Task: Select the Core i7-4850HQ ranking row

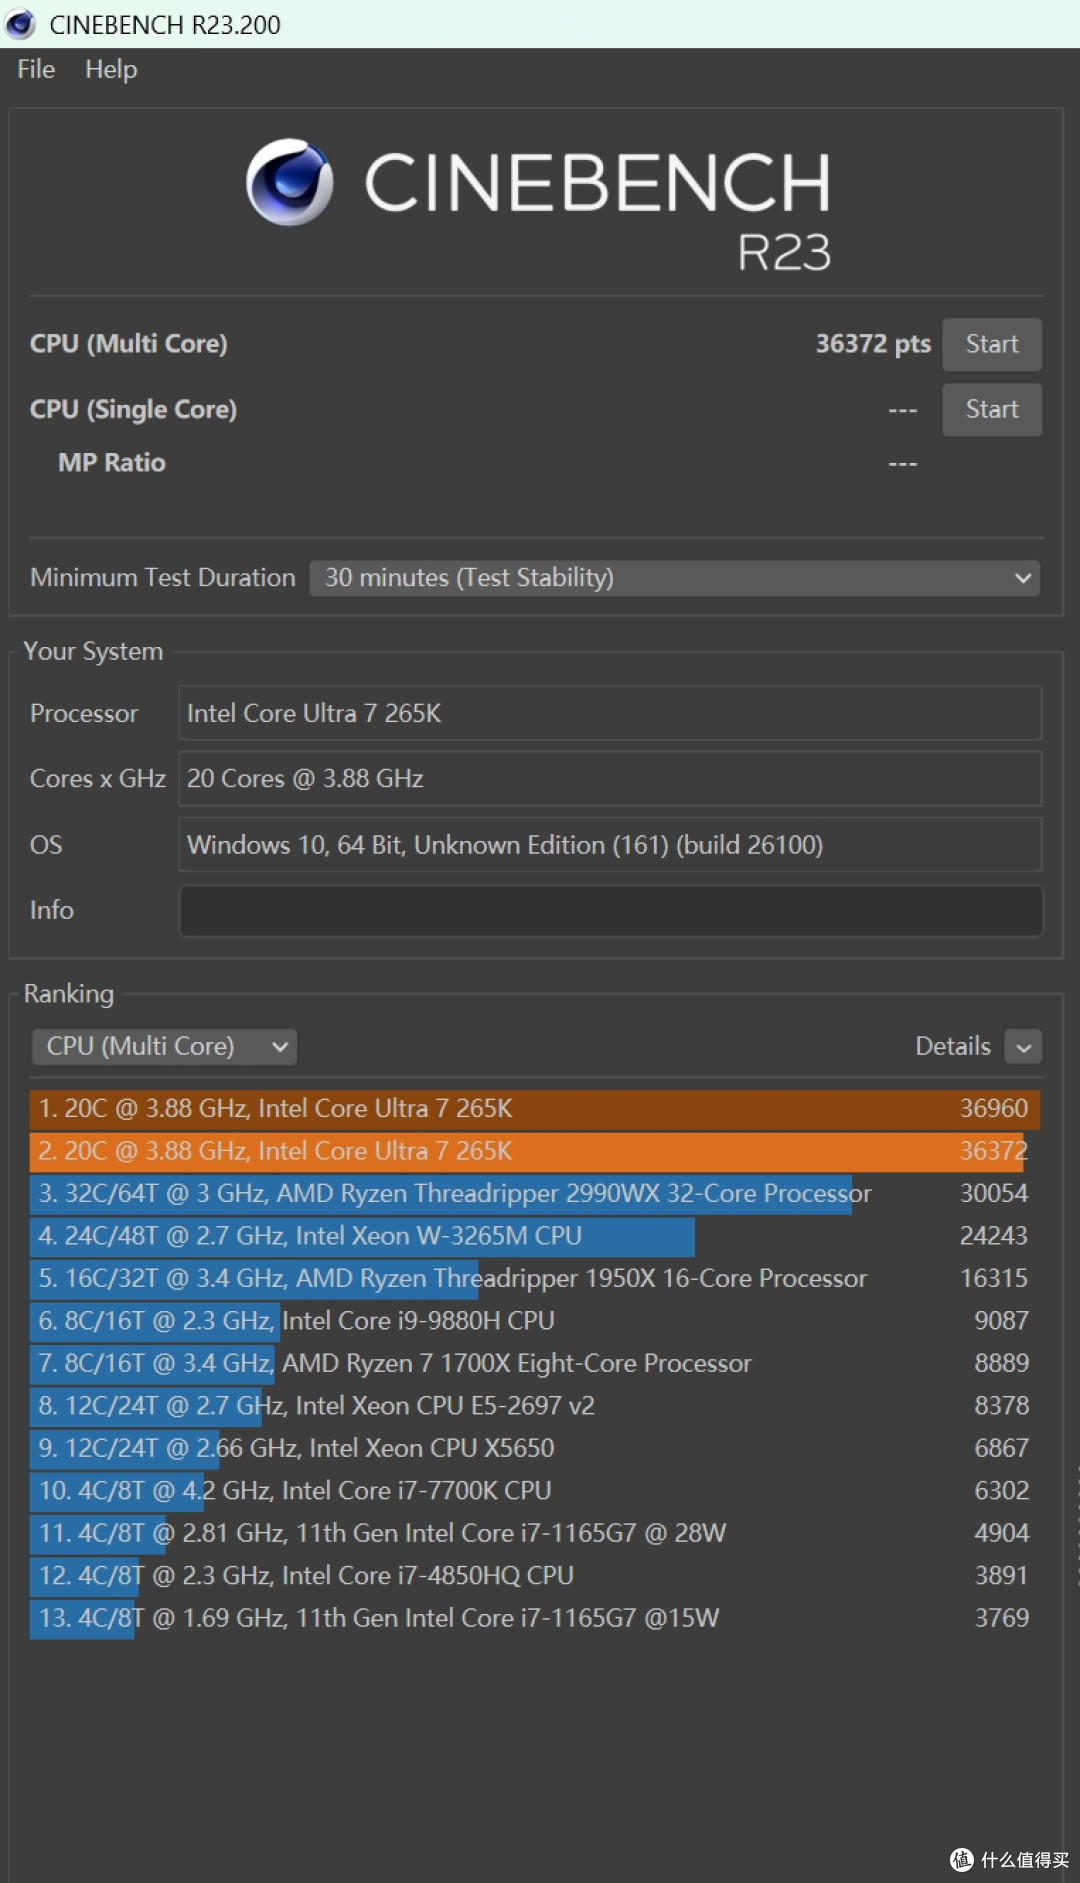Action: (535, 1576)
